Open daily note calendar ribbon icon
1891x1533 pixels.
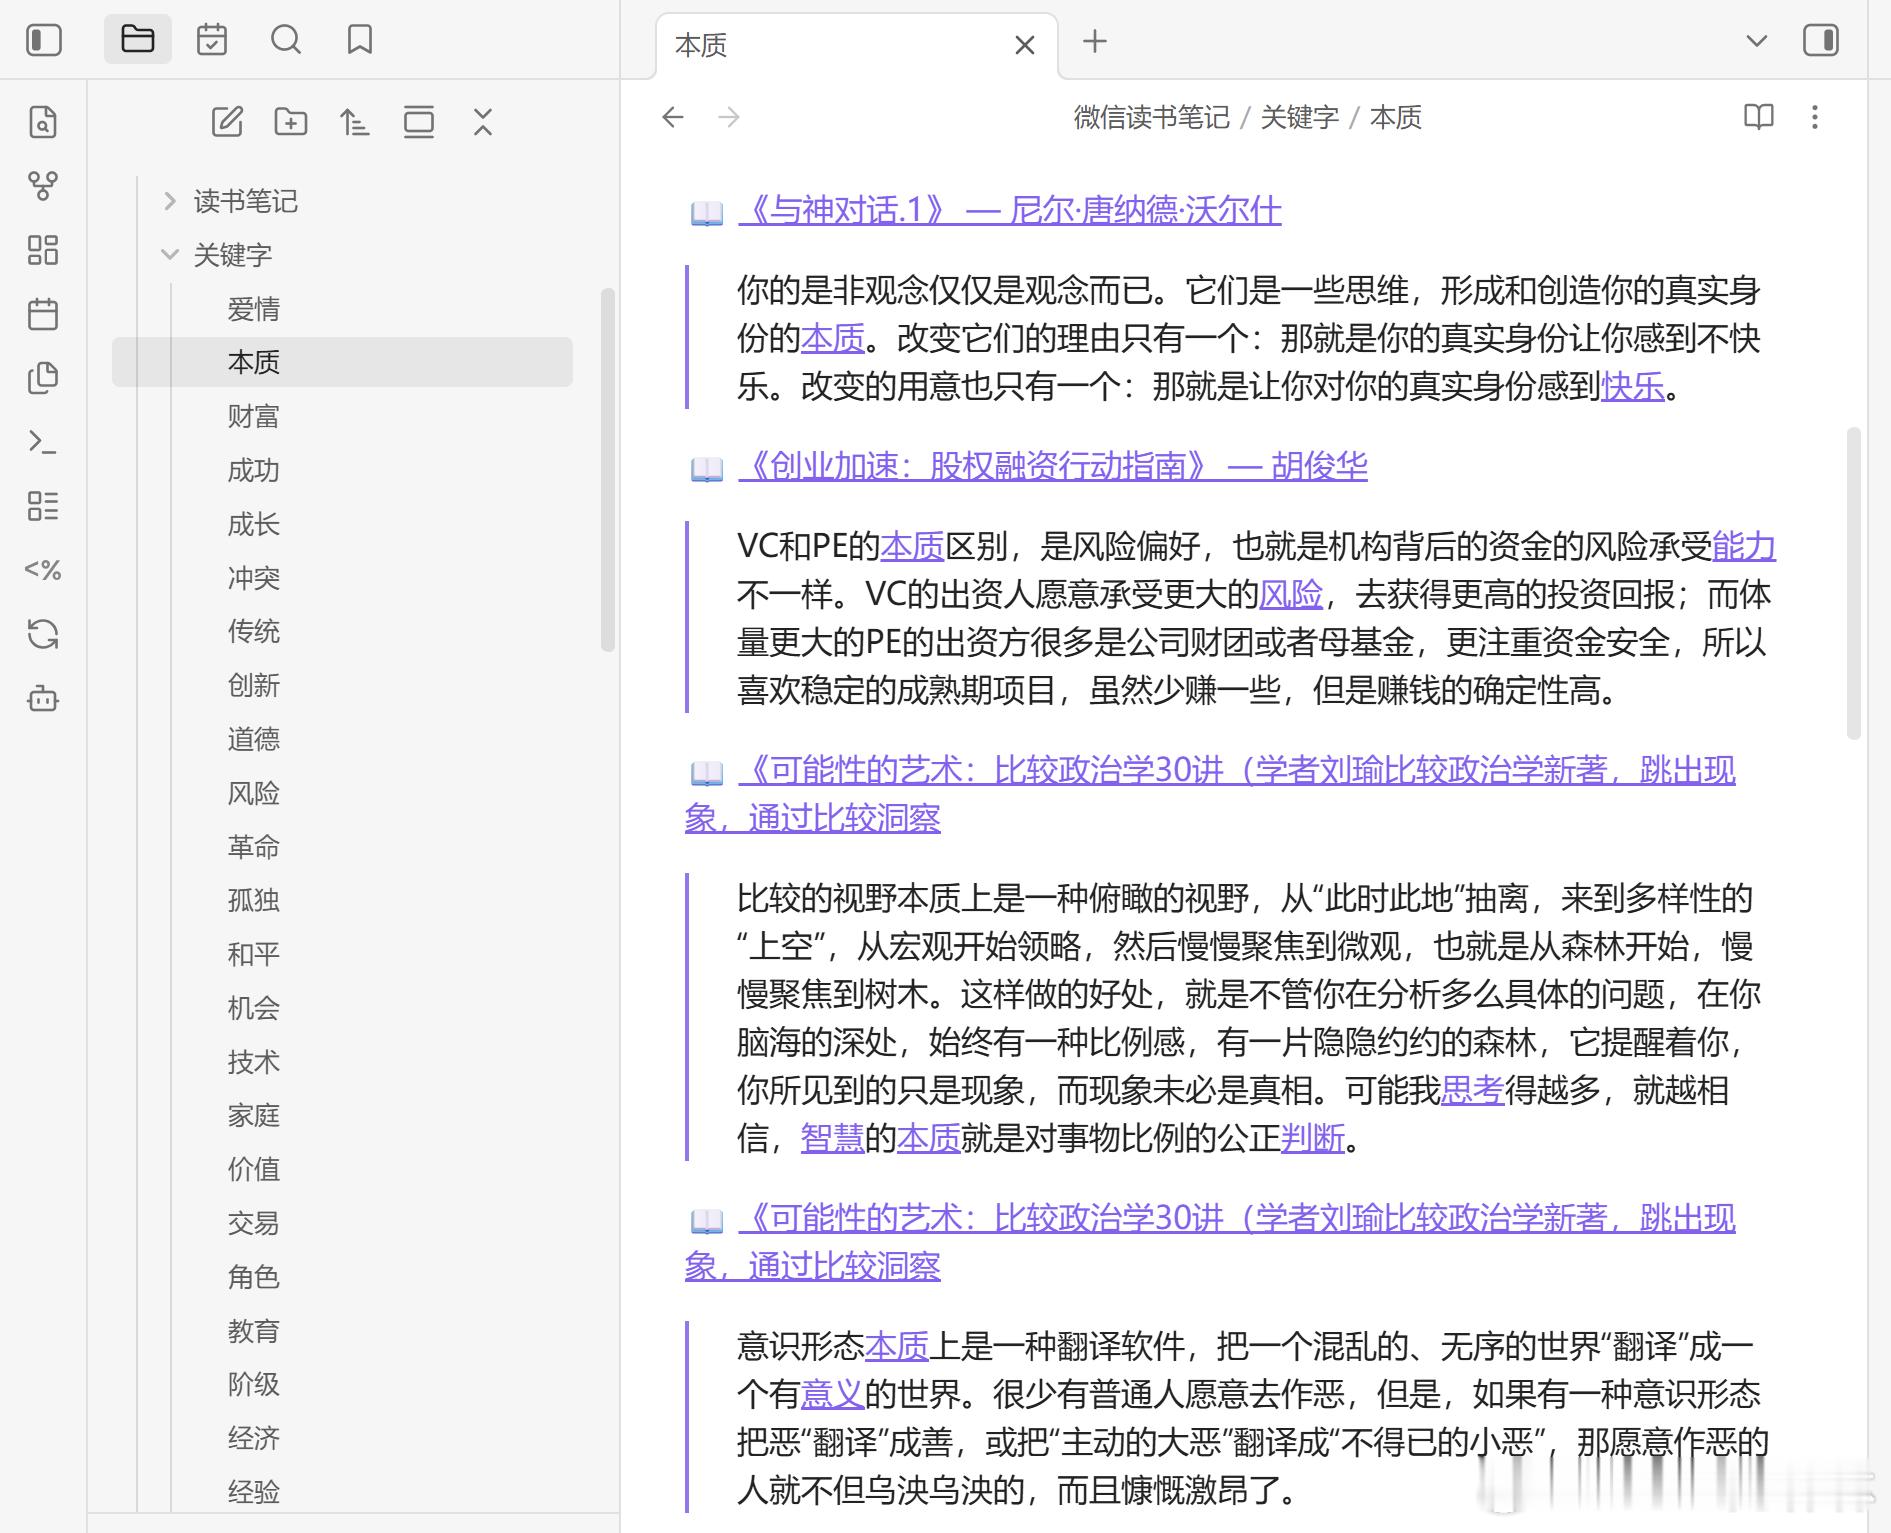point(43,314)
